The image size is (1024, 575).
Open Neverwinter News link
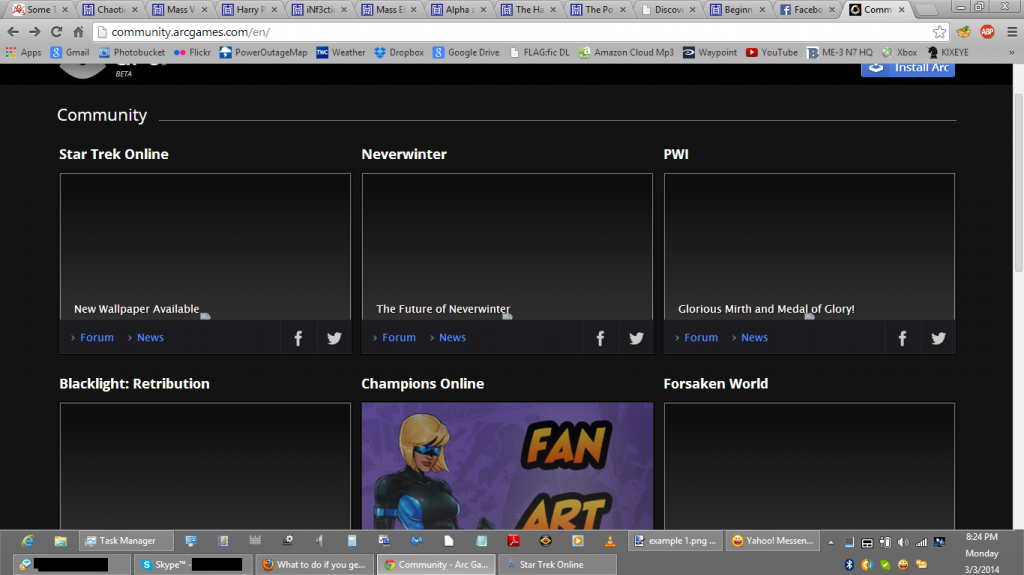pyautogui.click(x=453, y=337)
